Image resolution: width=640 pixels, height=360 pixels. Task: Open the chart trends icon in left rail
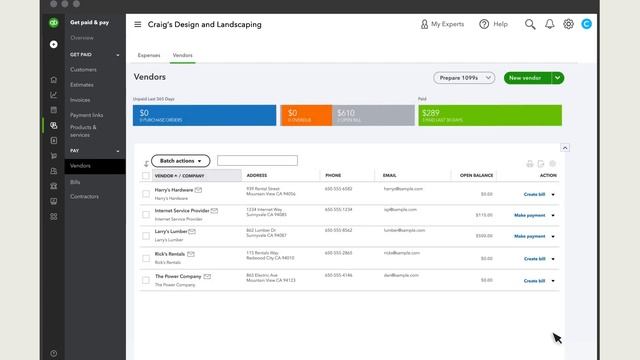click(53, 95)
